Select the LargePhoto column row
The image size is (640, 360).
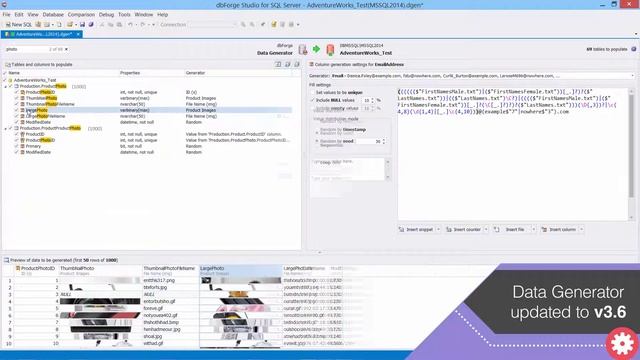coord(153,110)
